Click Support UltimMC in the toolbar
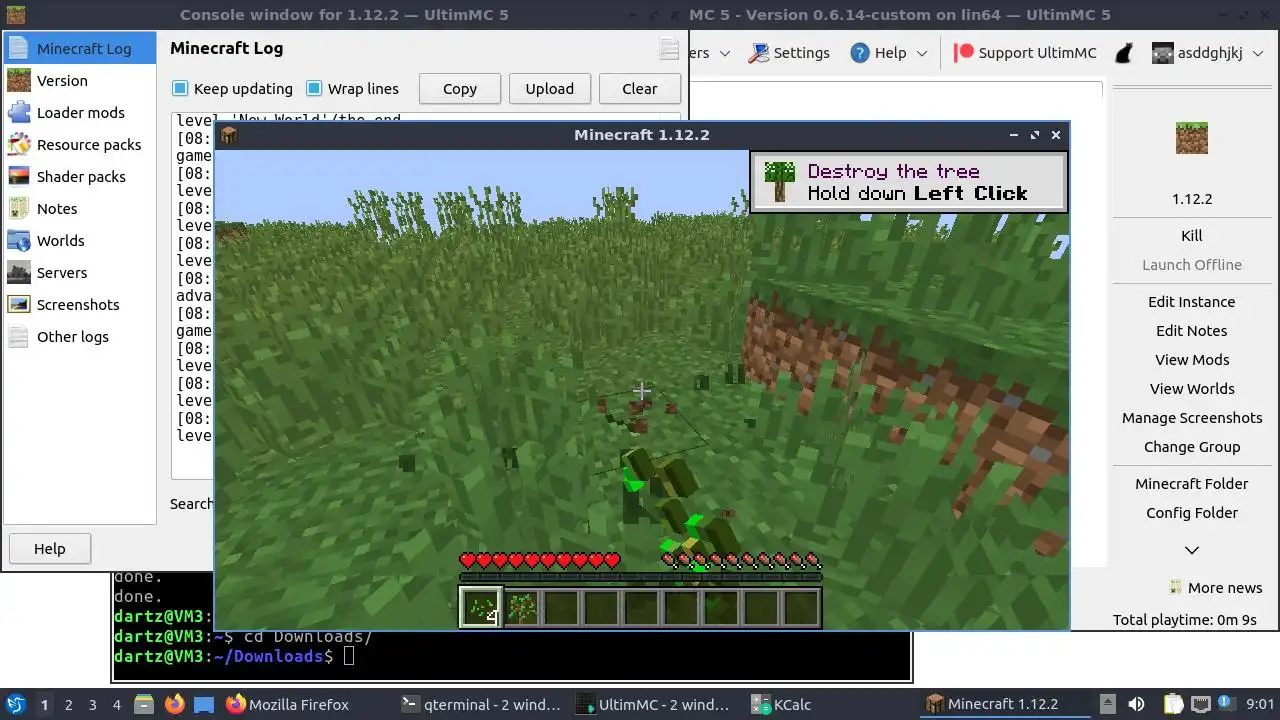The height and width of the screenshot is (720, 1280). click(x=1024, y=53)
